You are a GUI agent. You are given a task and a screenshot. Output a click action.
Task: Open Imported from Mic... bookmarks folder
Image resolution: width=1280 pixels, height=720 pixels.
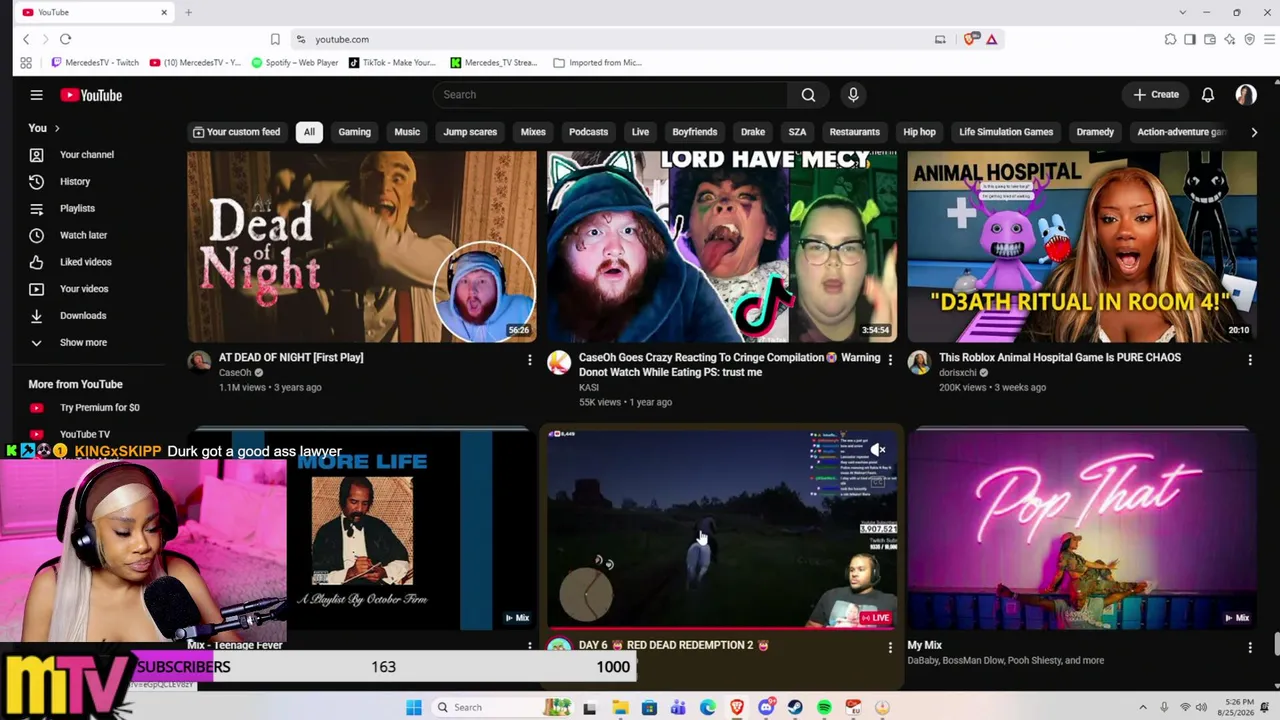[597, 62]
